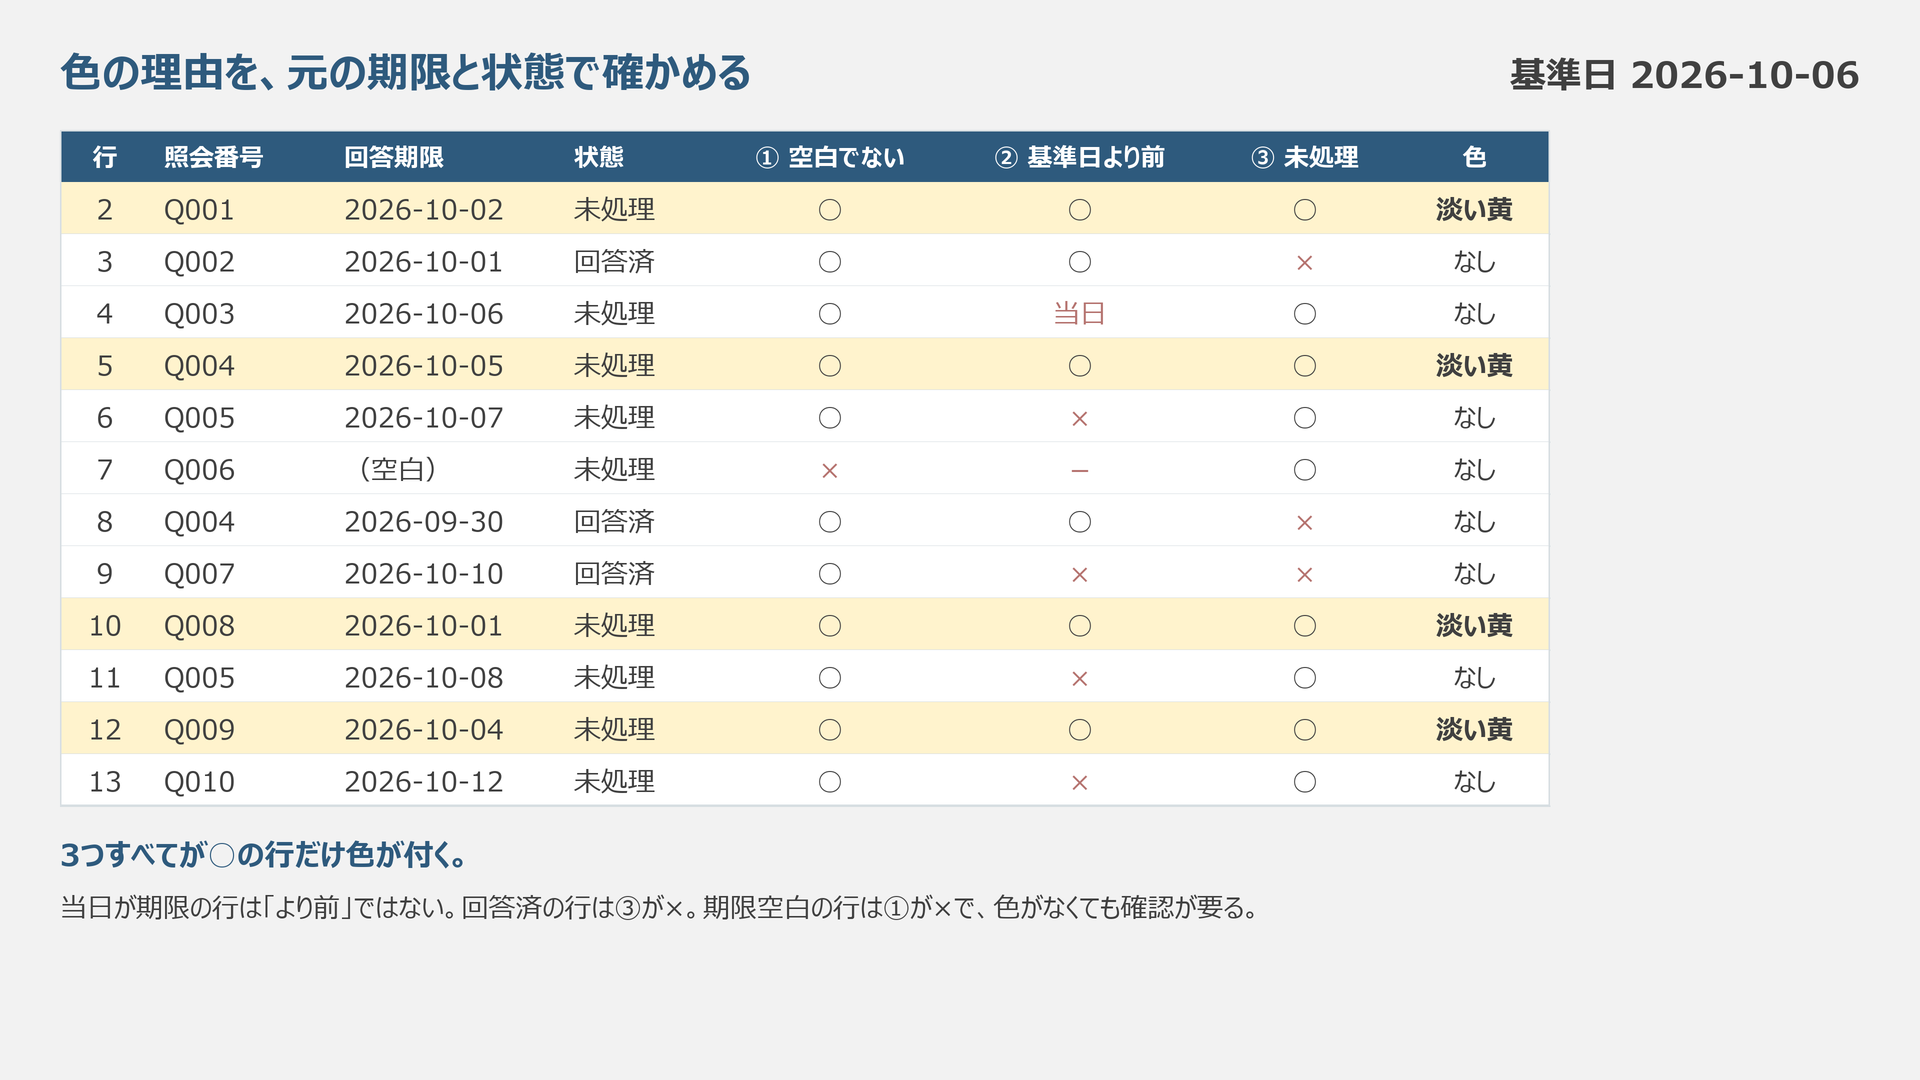1920x1080 pixels.
Task: Click the date 2026-10-02
Action: (424, 210)
